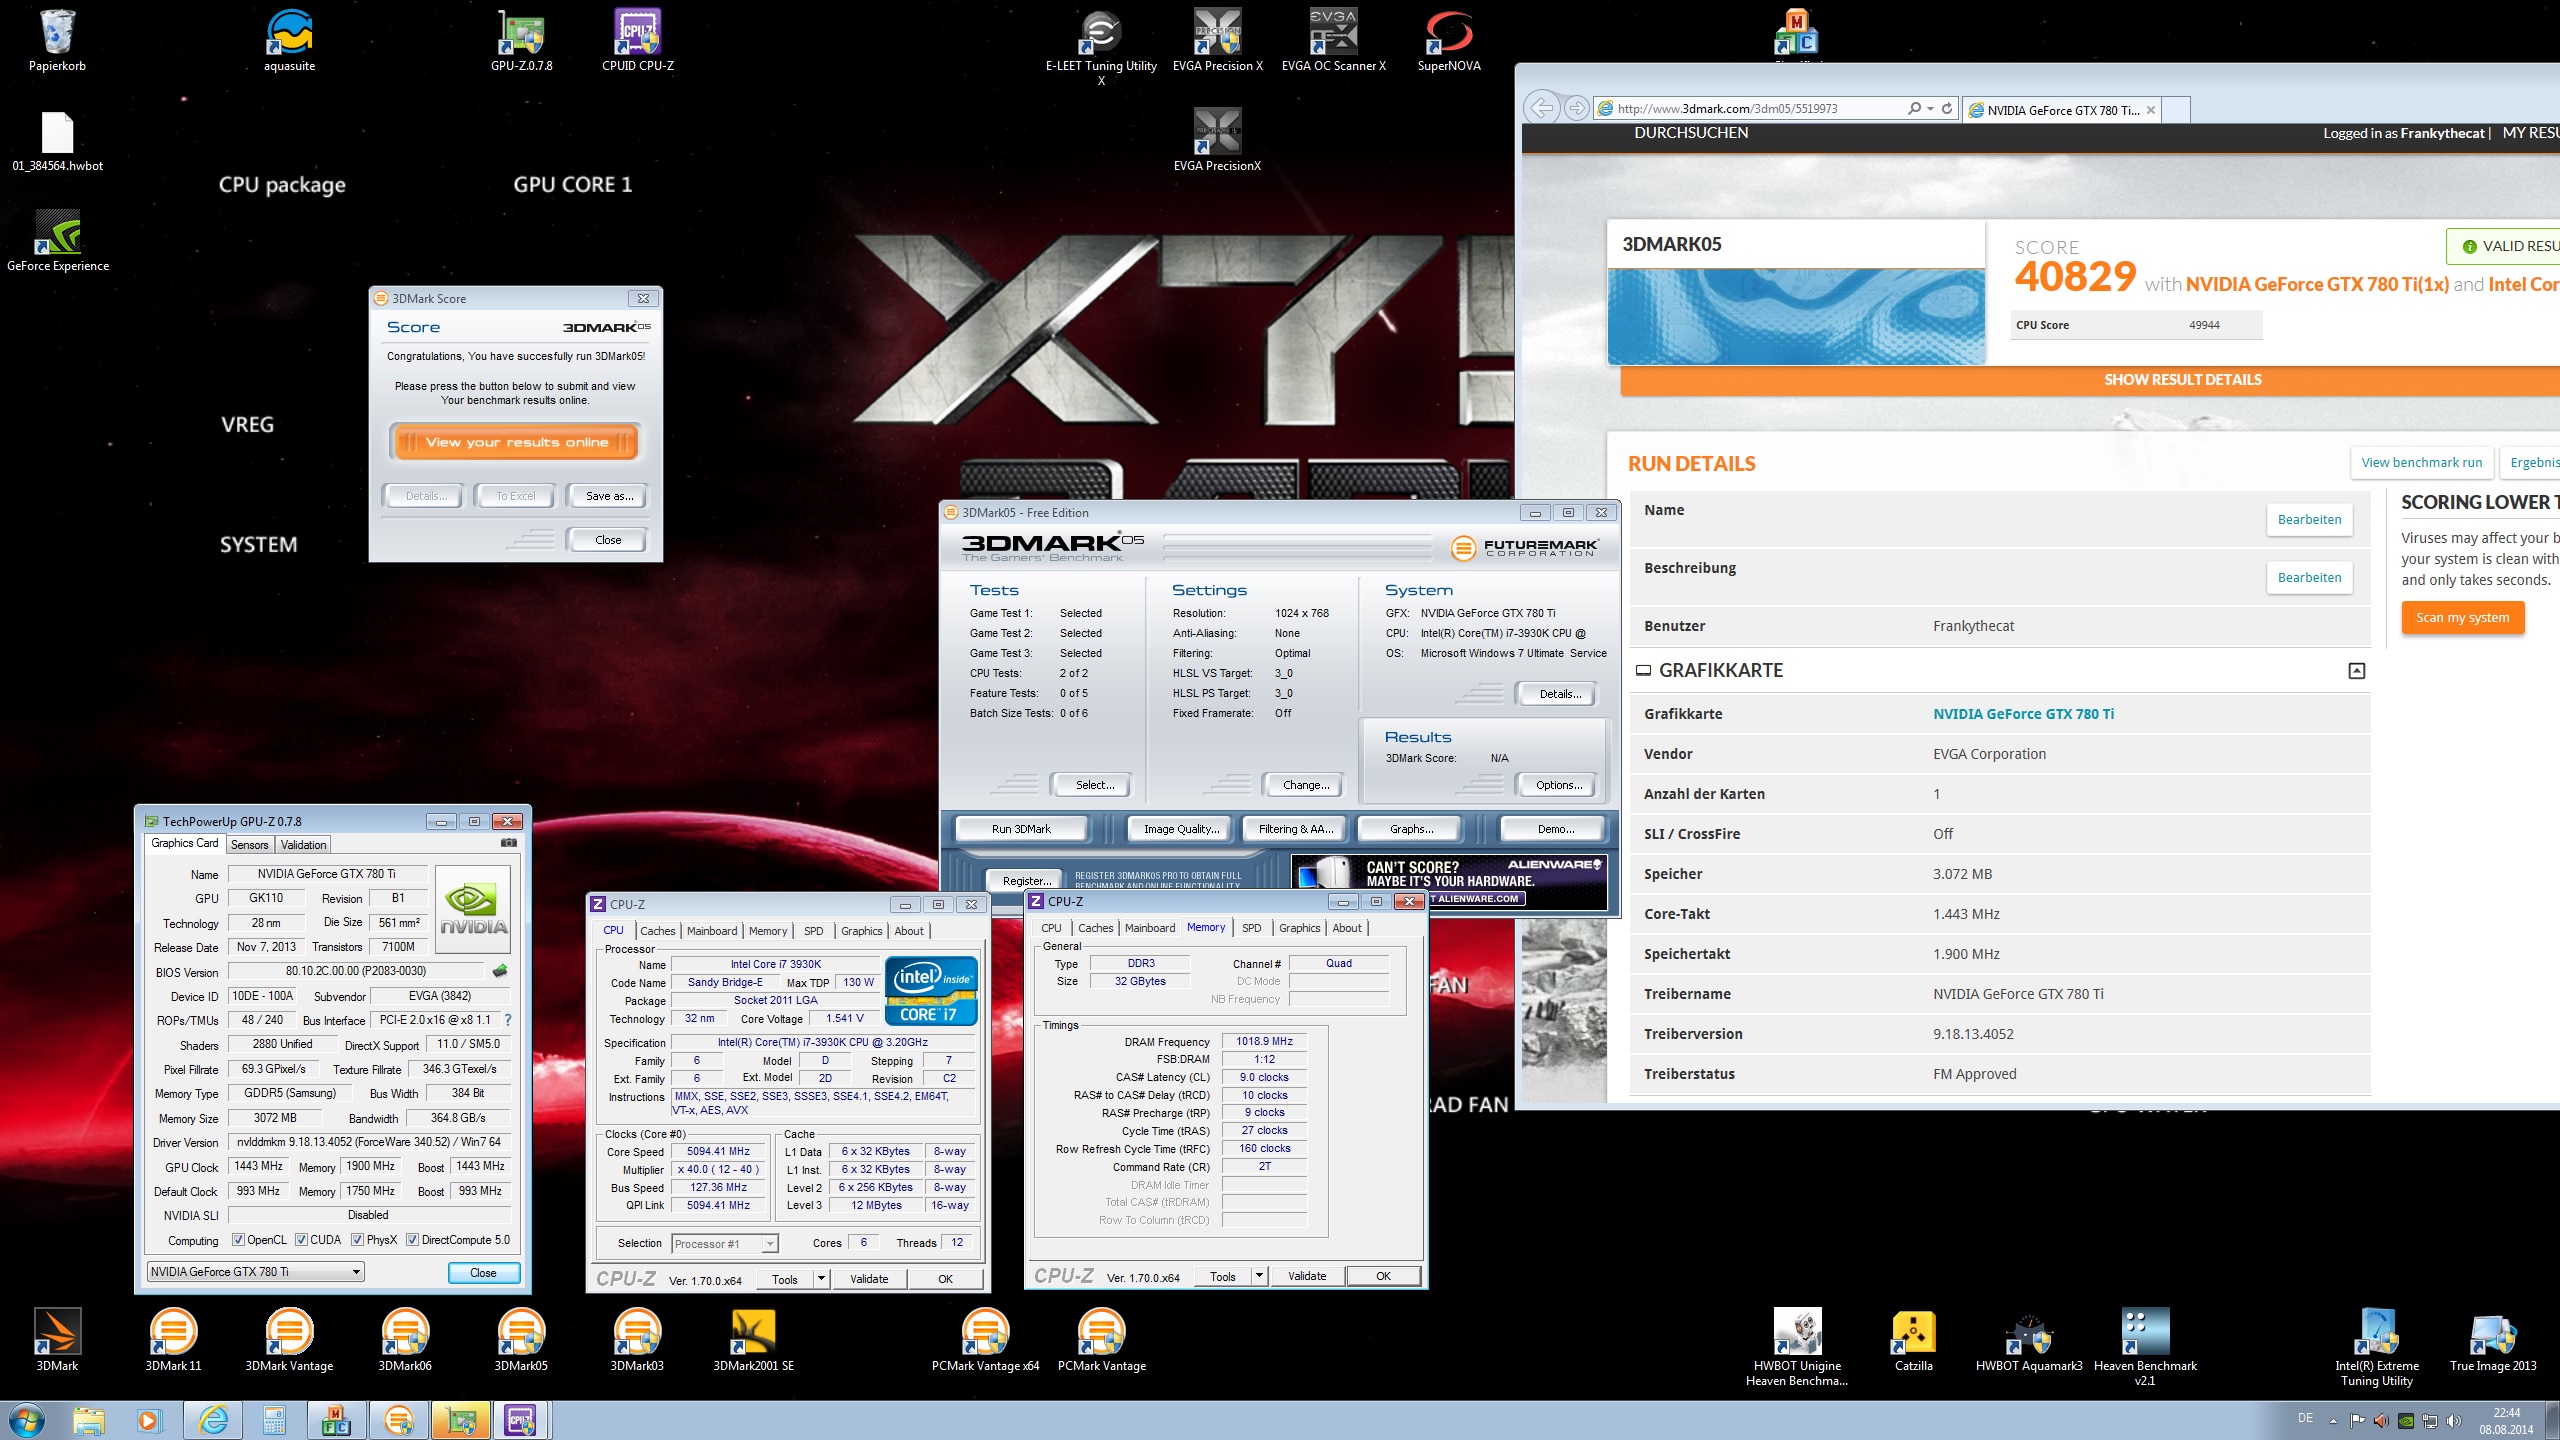Select the 01_384564.hwbot file icon

[x=57, y=140]
